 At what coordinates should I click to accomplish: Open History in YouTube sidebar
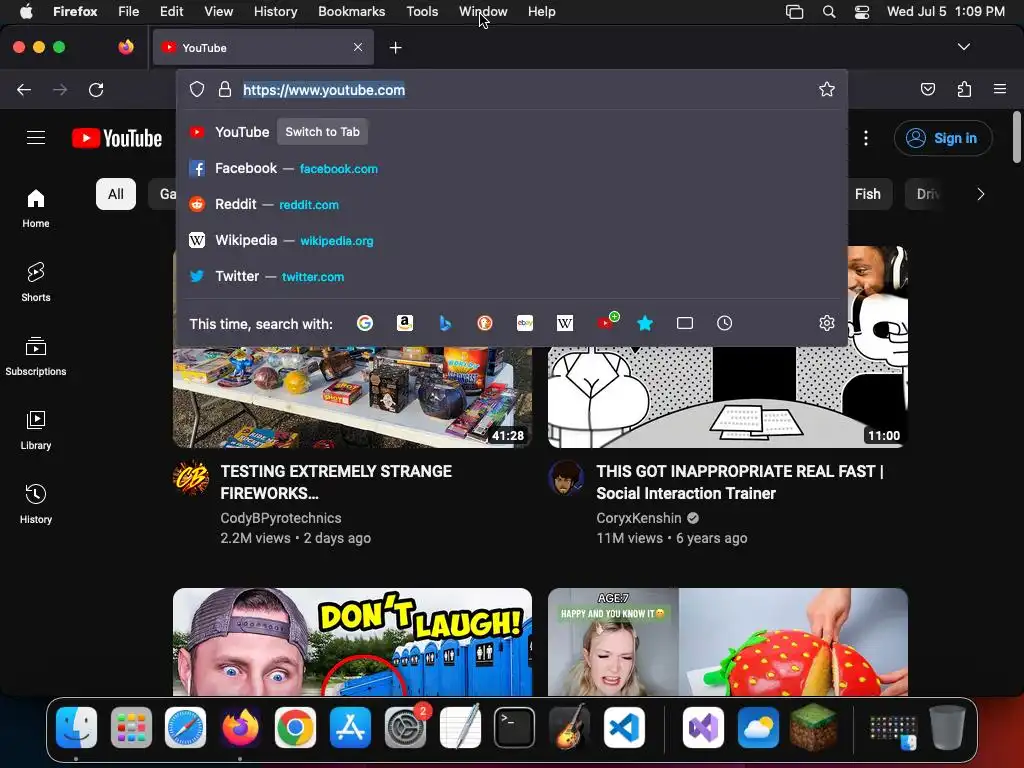point(36,504)
